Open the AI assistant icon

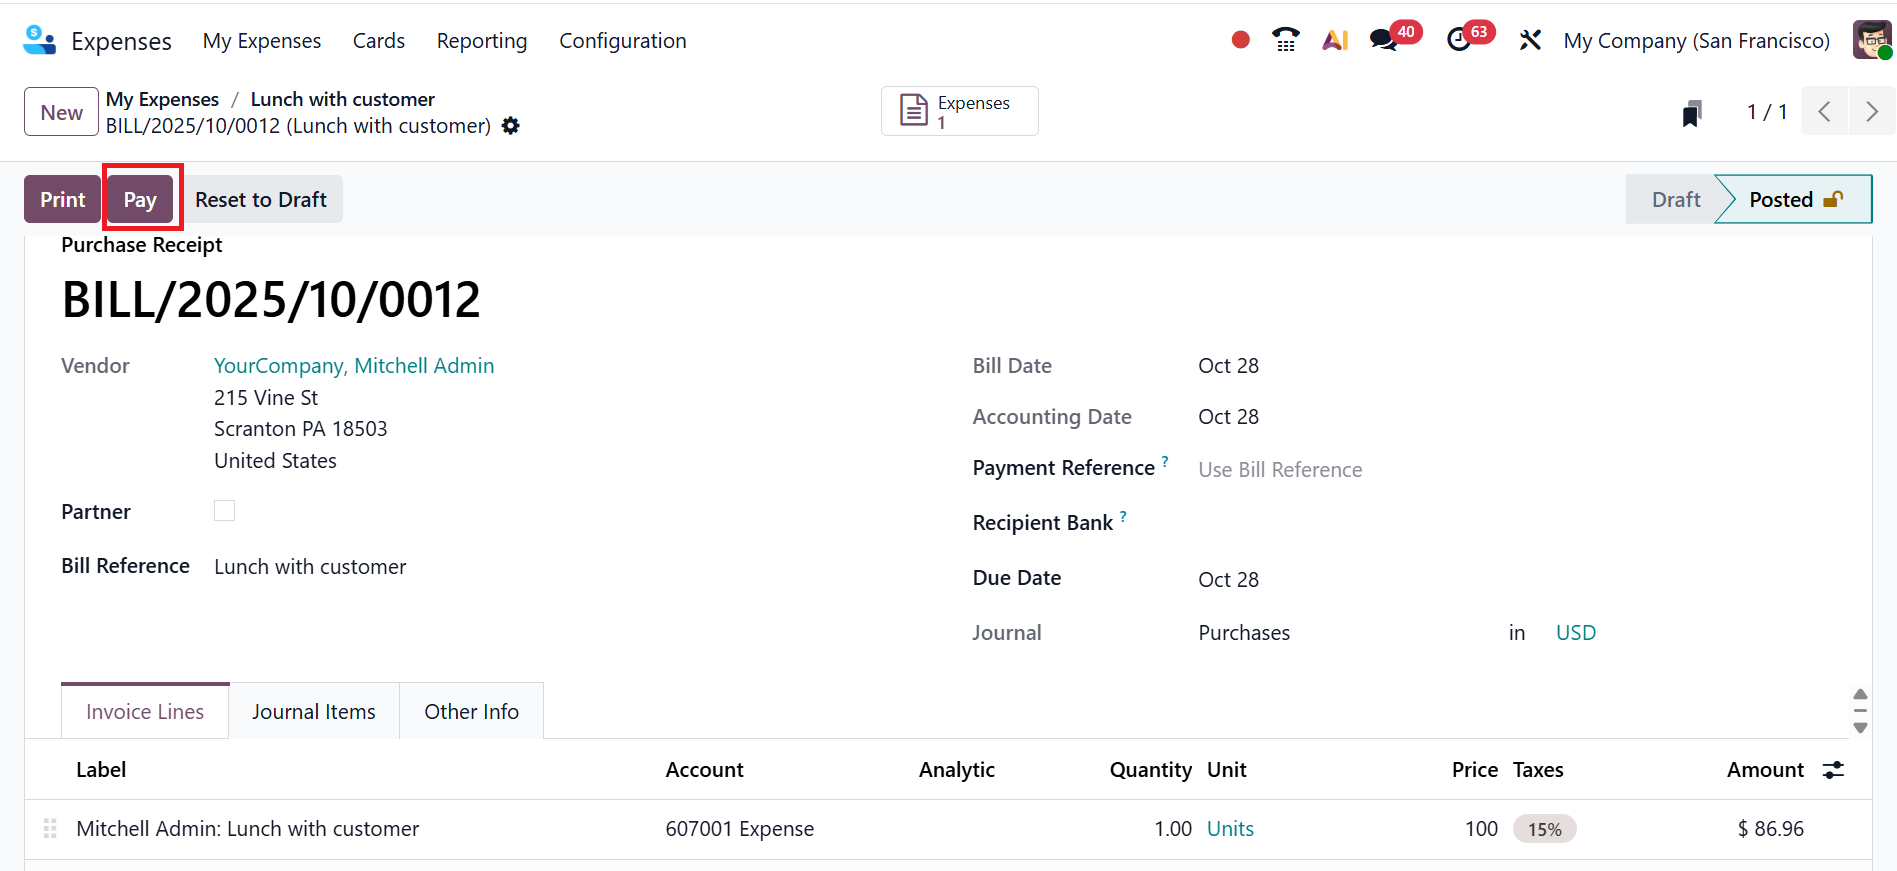pyautogui.click(x=1335, y=40)
